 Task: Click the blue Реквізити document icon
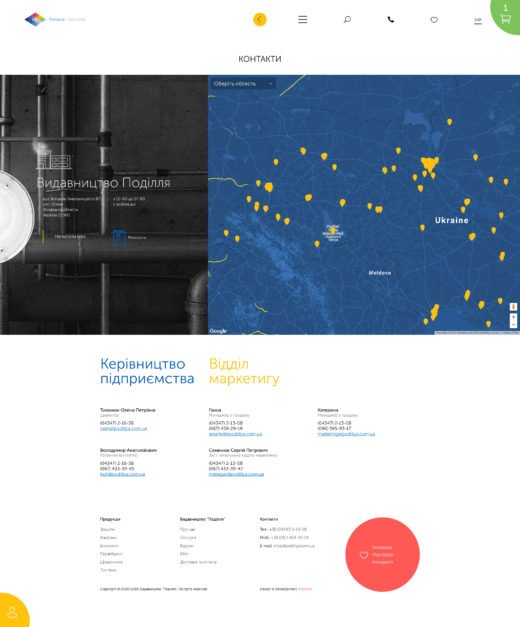point(119,238)
